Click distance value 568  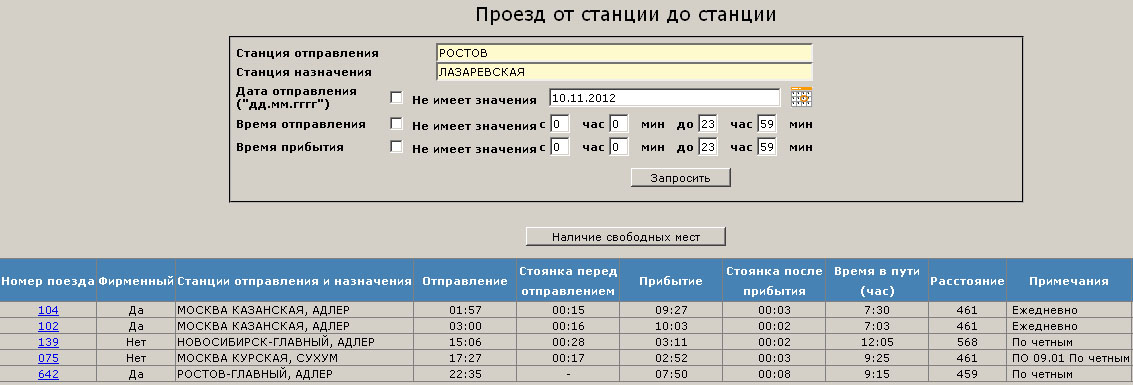[967, 342]
